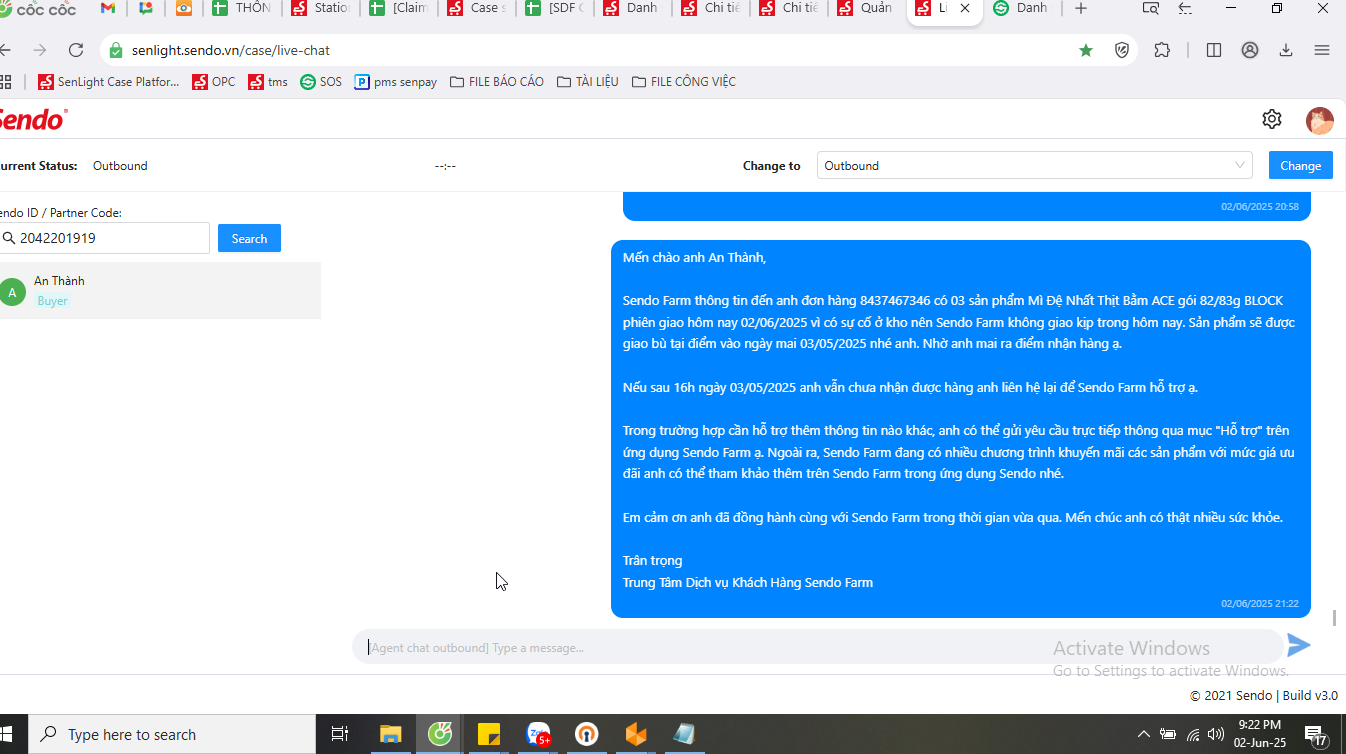This screenshot has height=754, width=1346.
Task: Open a new browser tab with the plus button
Action: (x=1081, y=8)
